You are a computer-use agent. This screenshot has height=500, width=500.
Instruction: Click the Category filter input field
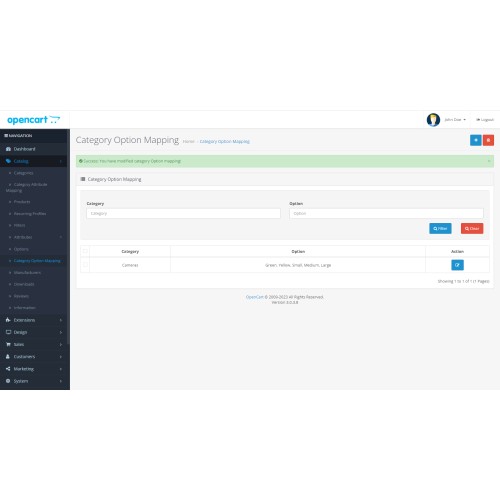pos(183,213)
